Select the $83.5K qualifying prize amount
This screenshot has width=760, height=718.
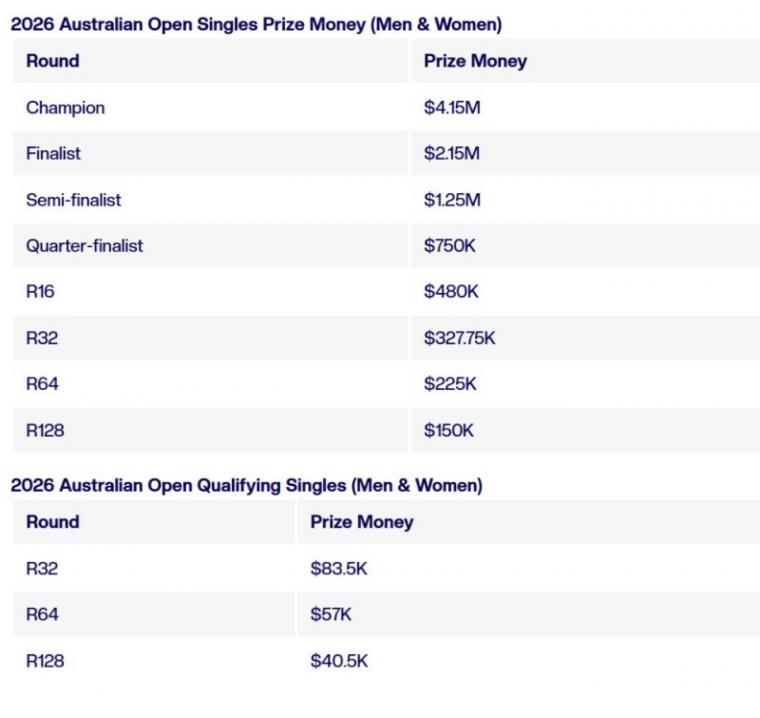tap(339, 568)
